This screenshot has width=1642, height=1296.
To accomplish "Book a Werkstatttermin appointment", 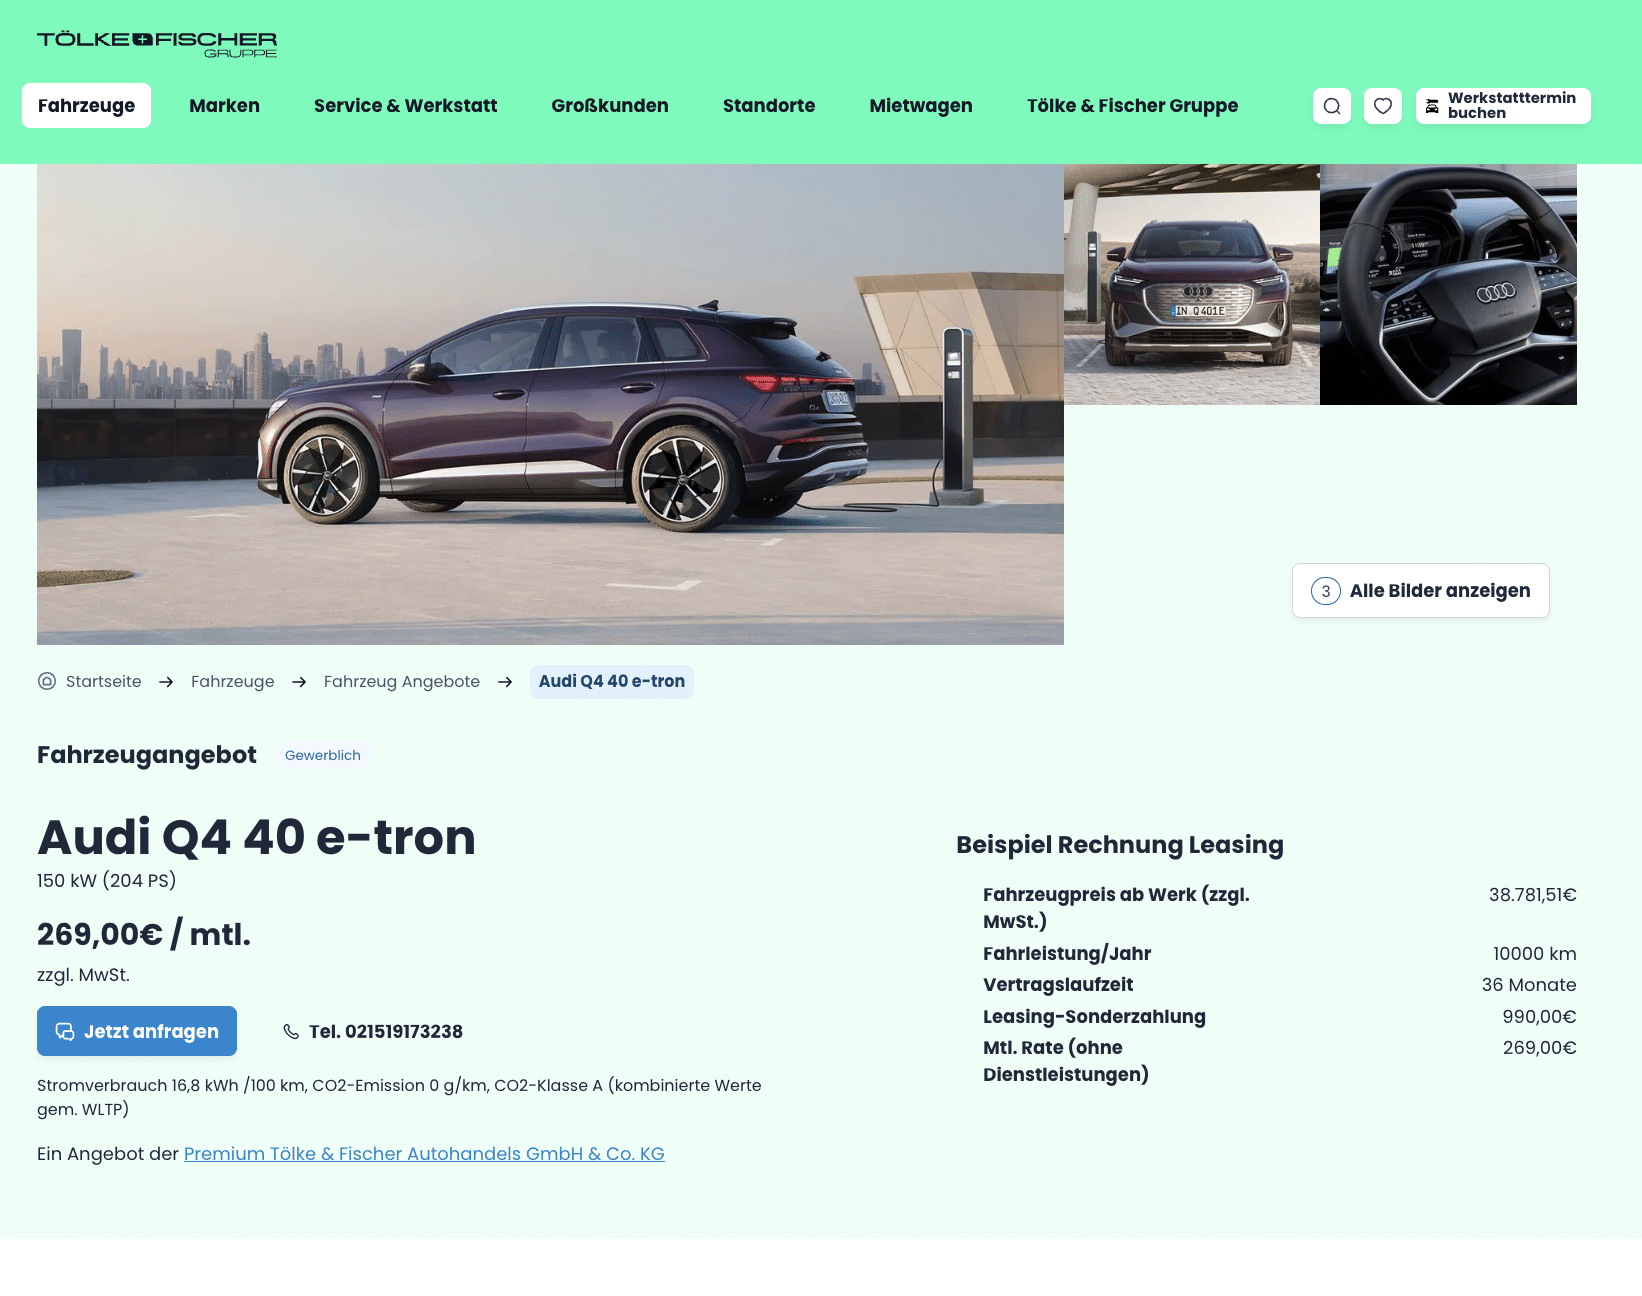I will (x=1503, y=106).
